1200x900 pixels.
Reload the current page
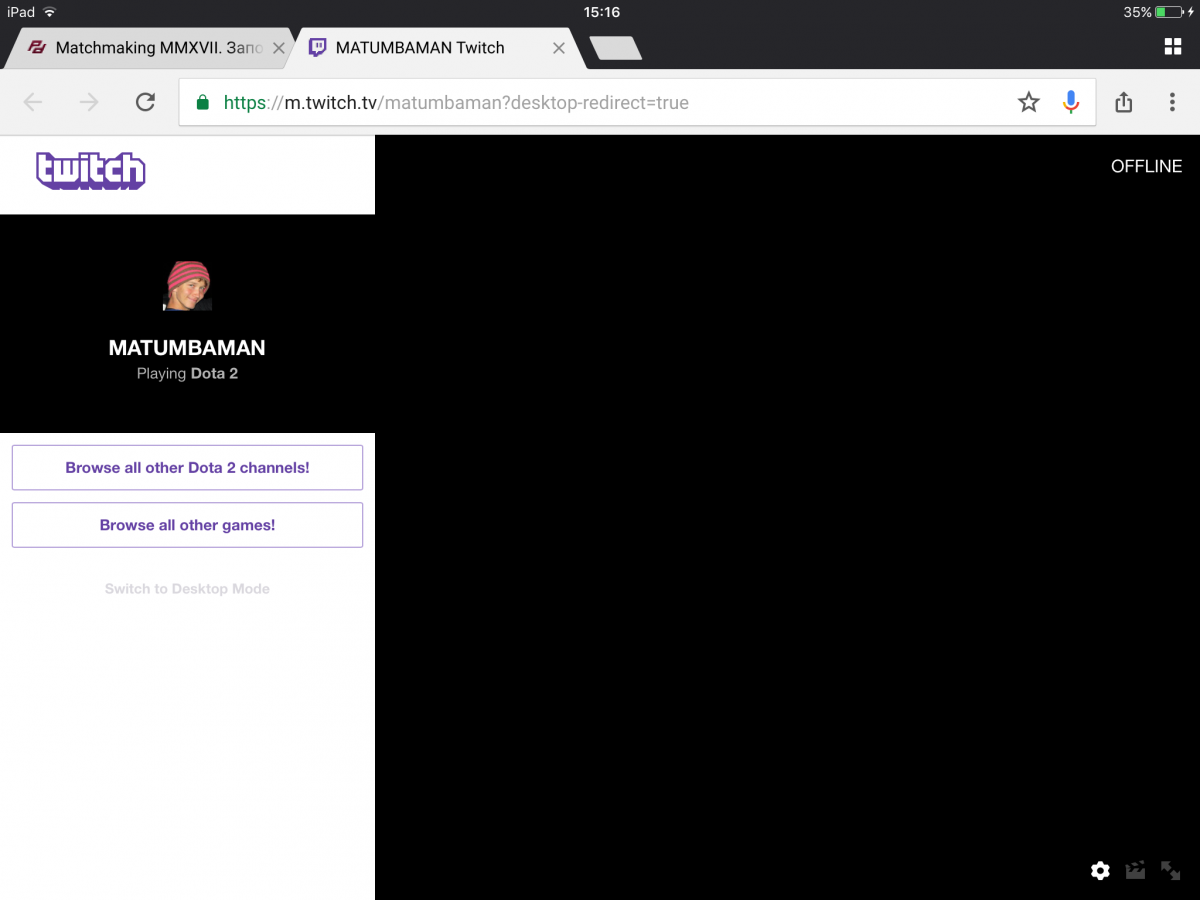145,102
